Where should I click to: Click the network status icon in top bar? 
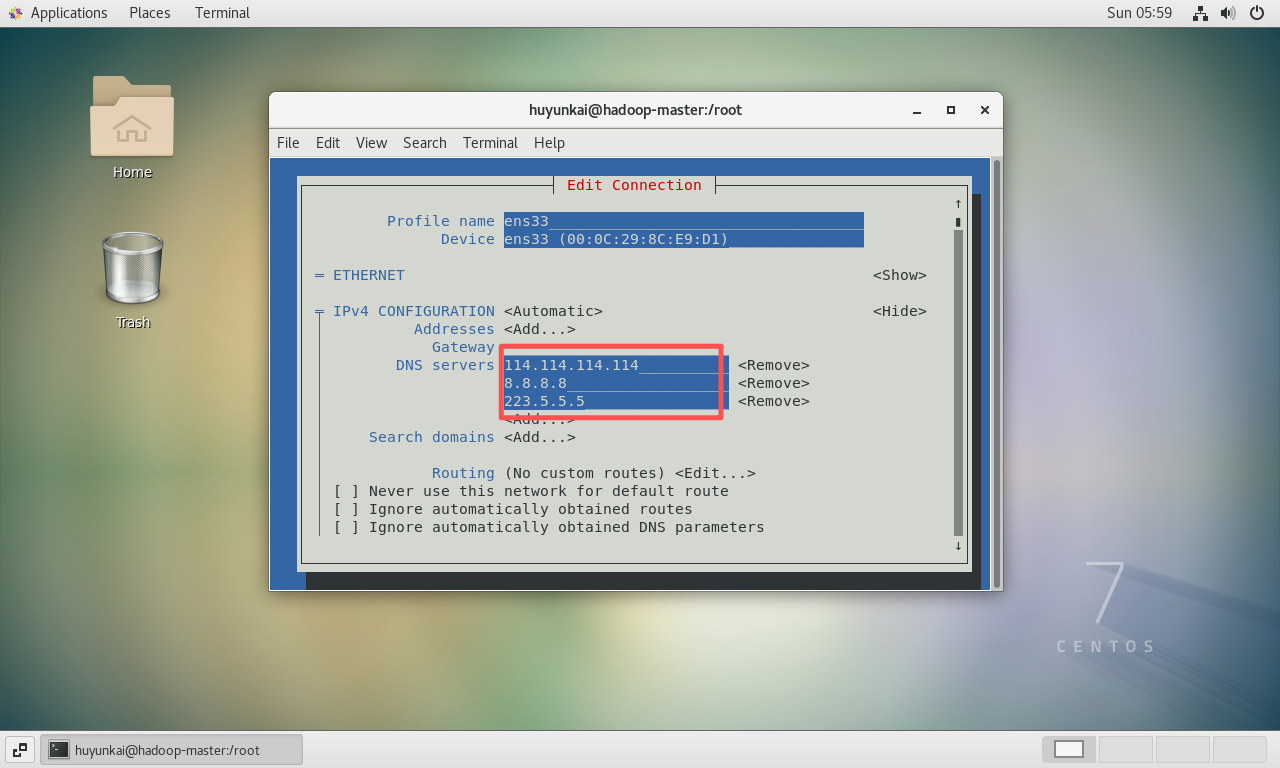coord(1201,13)
